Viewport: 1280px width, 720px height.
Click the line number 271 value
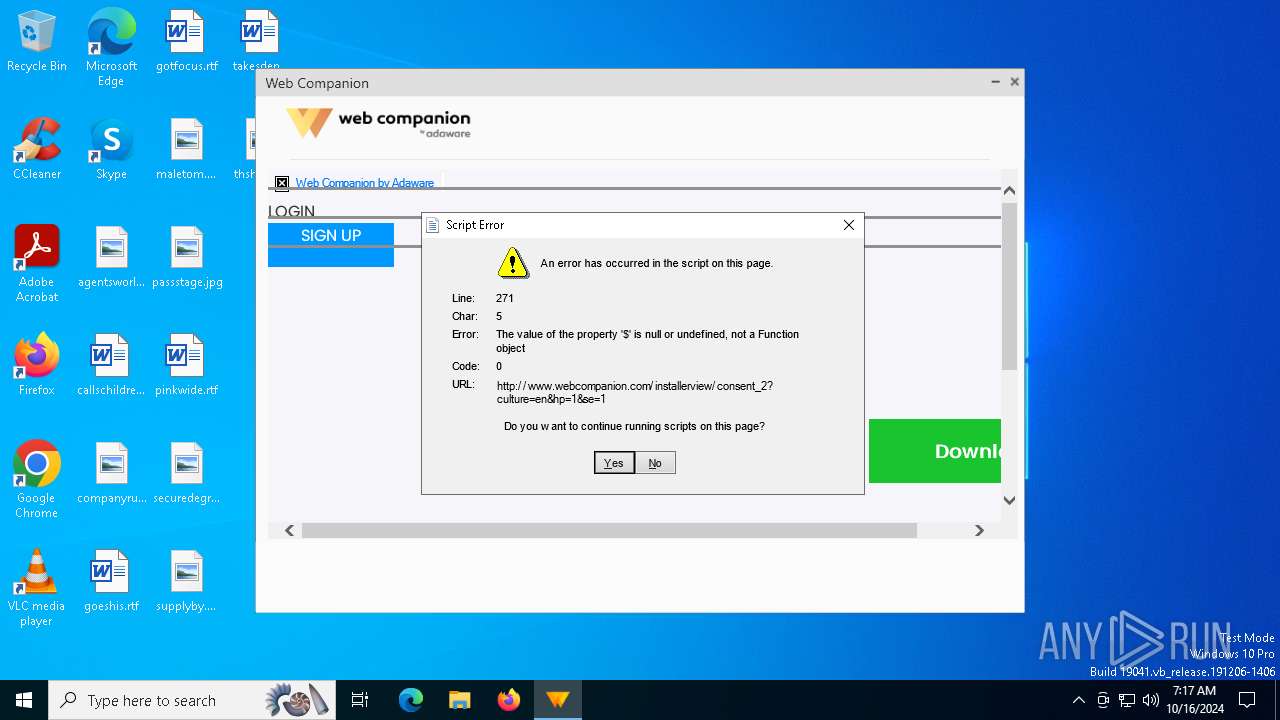(505, 298)
